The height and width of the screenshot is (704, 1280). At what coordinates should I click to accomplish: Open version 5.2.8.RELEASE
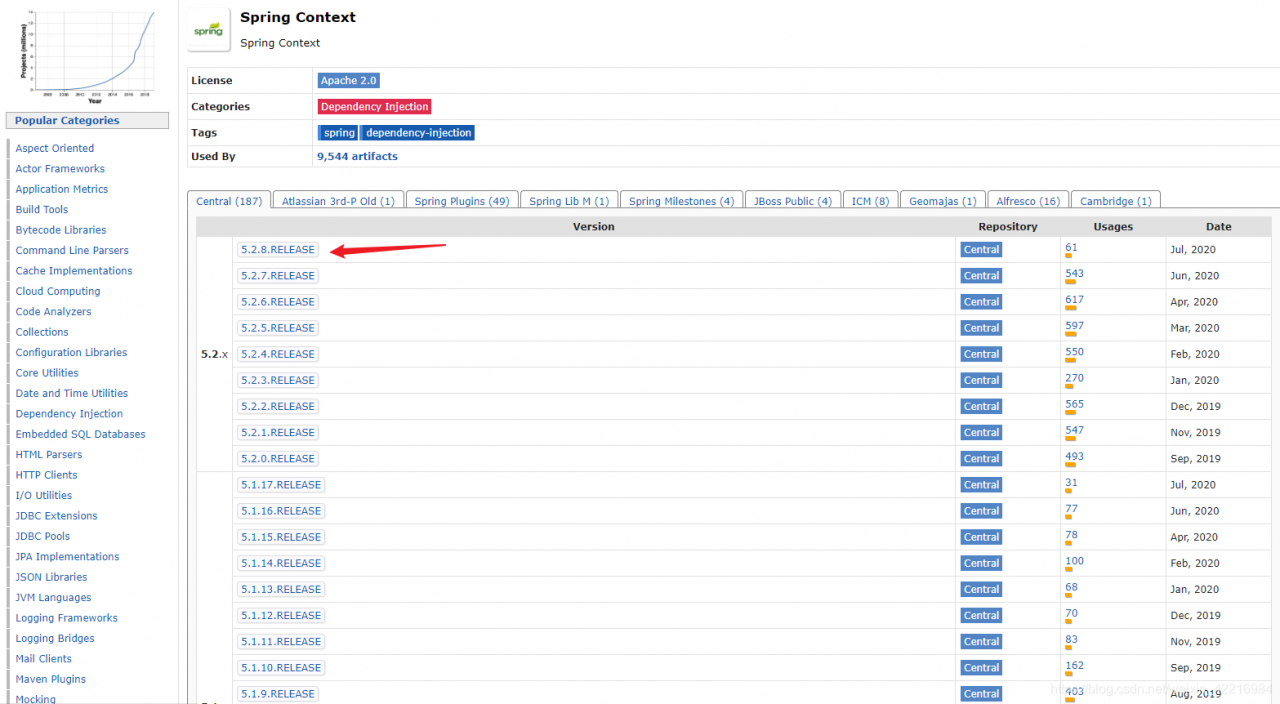pos(278,250)
